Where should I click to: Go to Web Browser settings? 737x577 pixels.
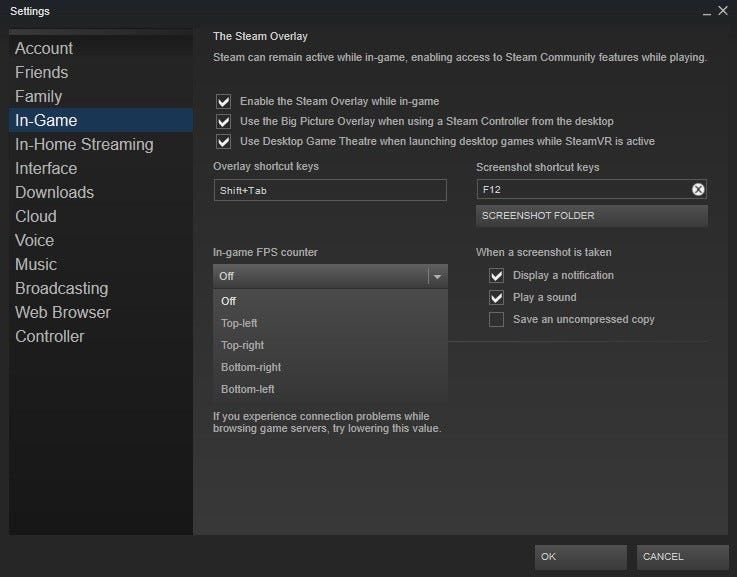101,312
